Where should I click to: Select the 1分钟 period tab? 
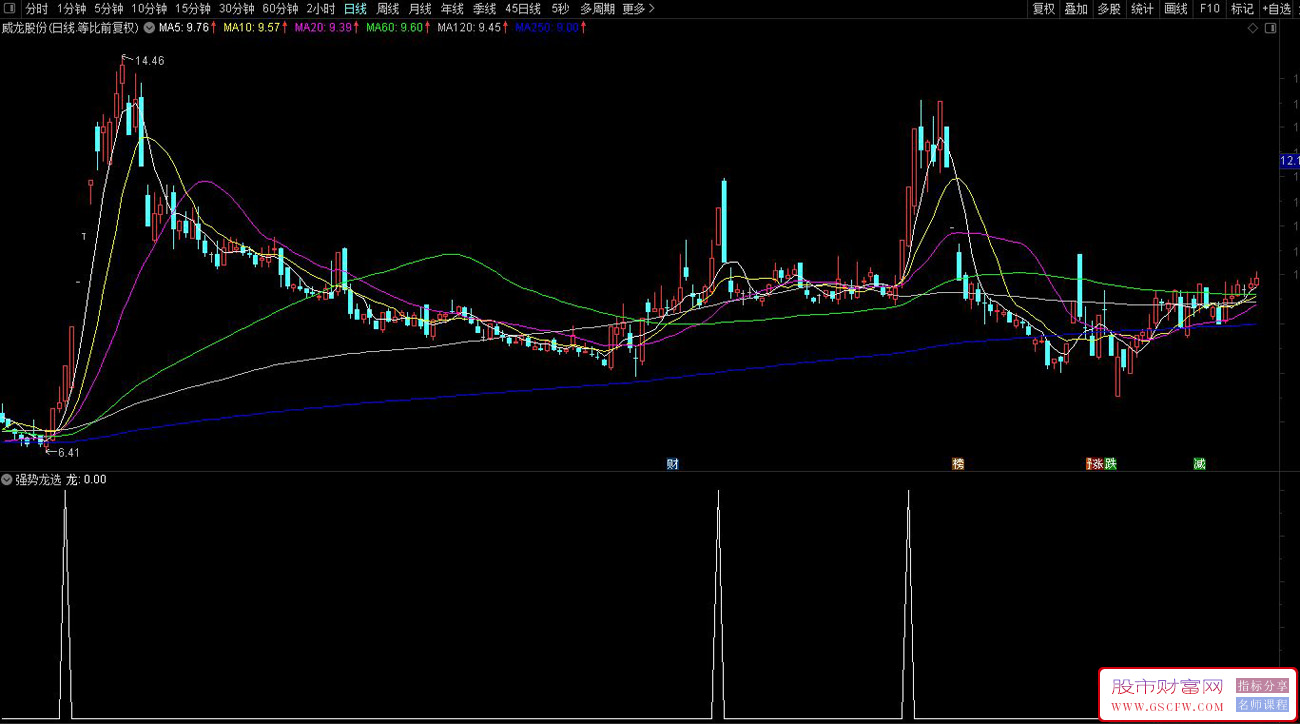(x=71, y=9)
